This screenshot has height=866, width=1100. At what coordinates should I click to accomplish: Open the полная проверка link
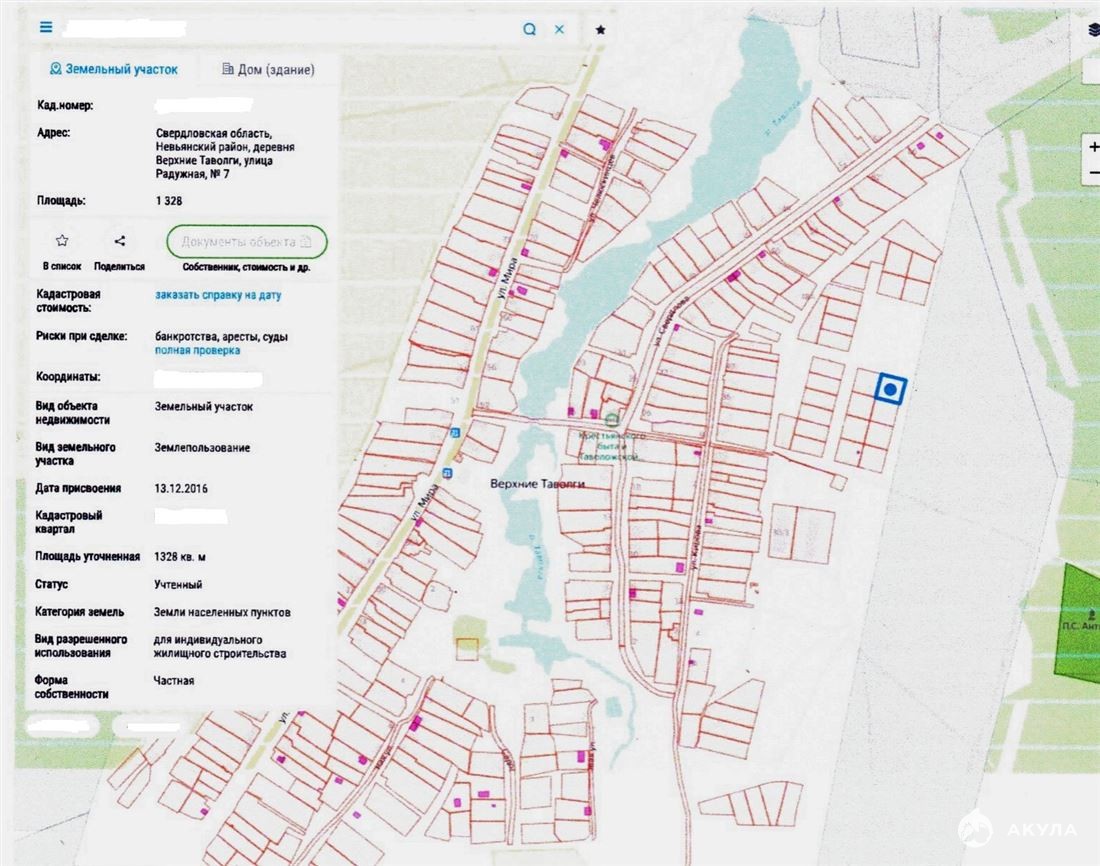pyautogui.click(x=197, y=351)
